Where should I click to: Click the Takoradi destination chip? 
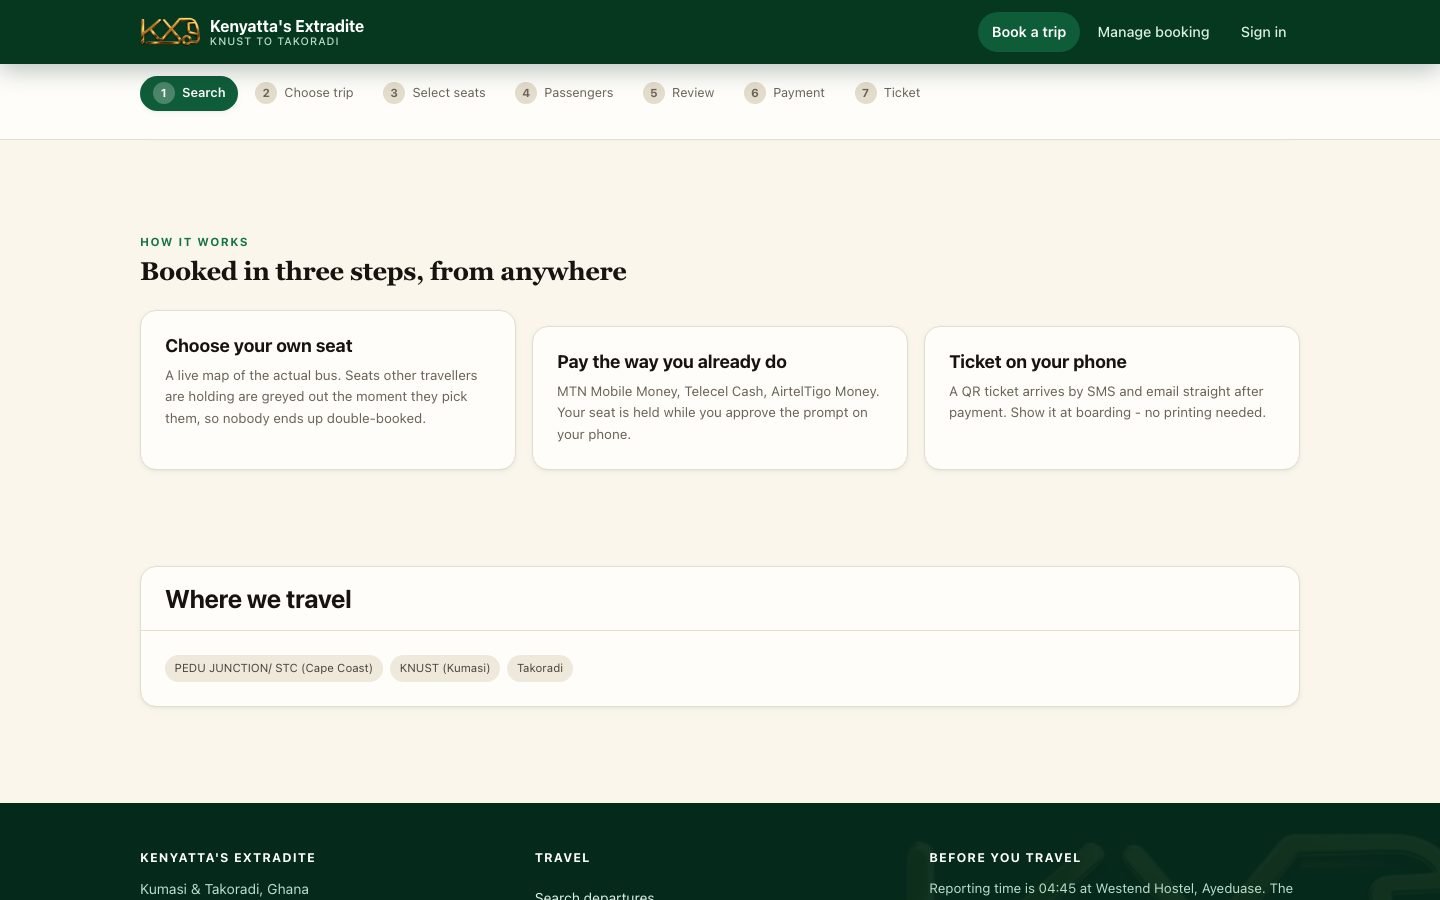click(x=540, y=668)
